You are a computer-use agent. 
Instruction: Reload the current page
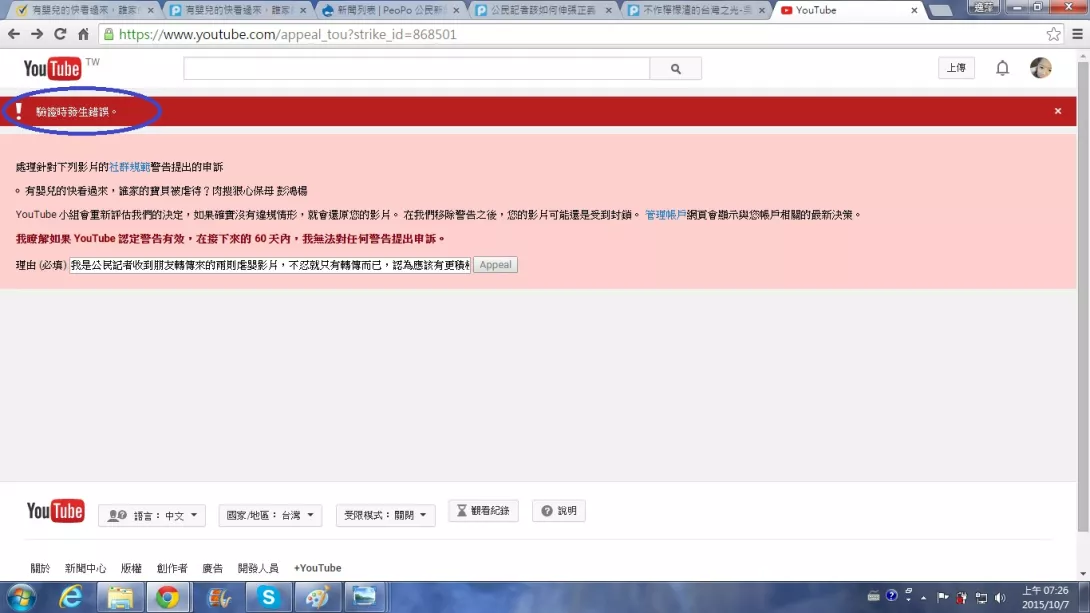click(60, 34)
